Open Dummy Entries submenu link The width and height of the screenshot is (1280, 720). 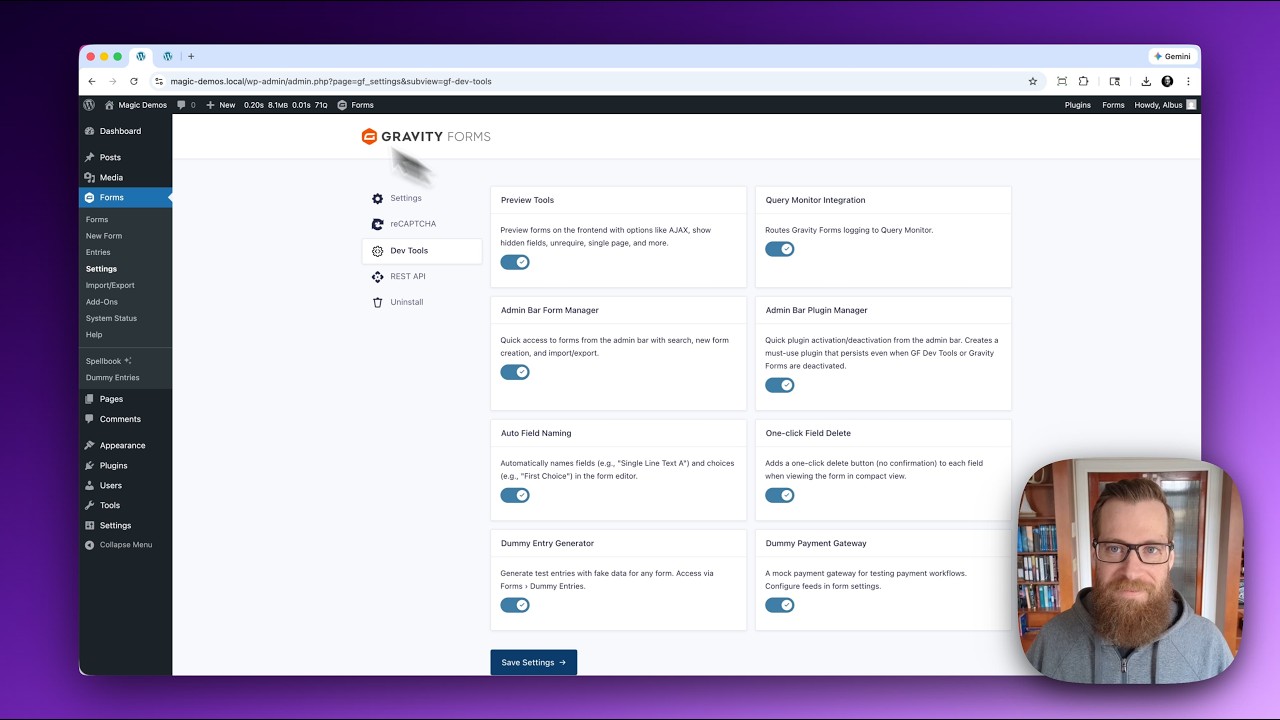[112, 378]
